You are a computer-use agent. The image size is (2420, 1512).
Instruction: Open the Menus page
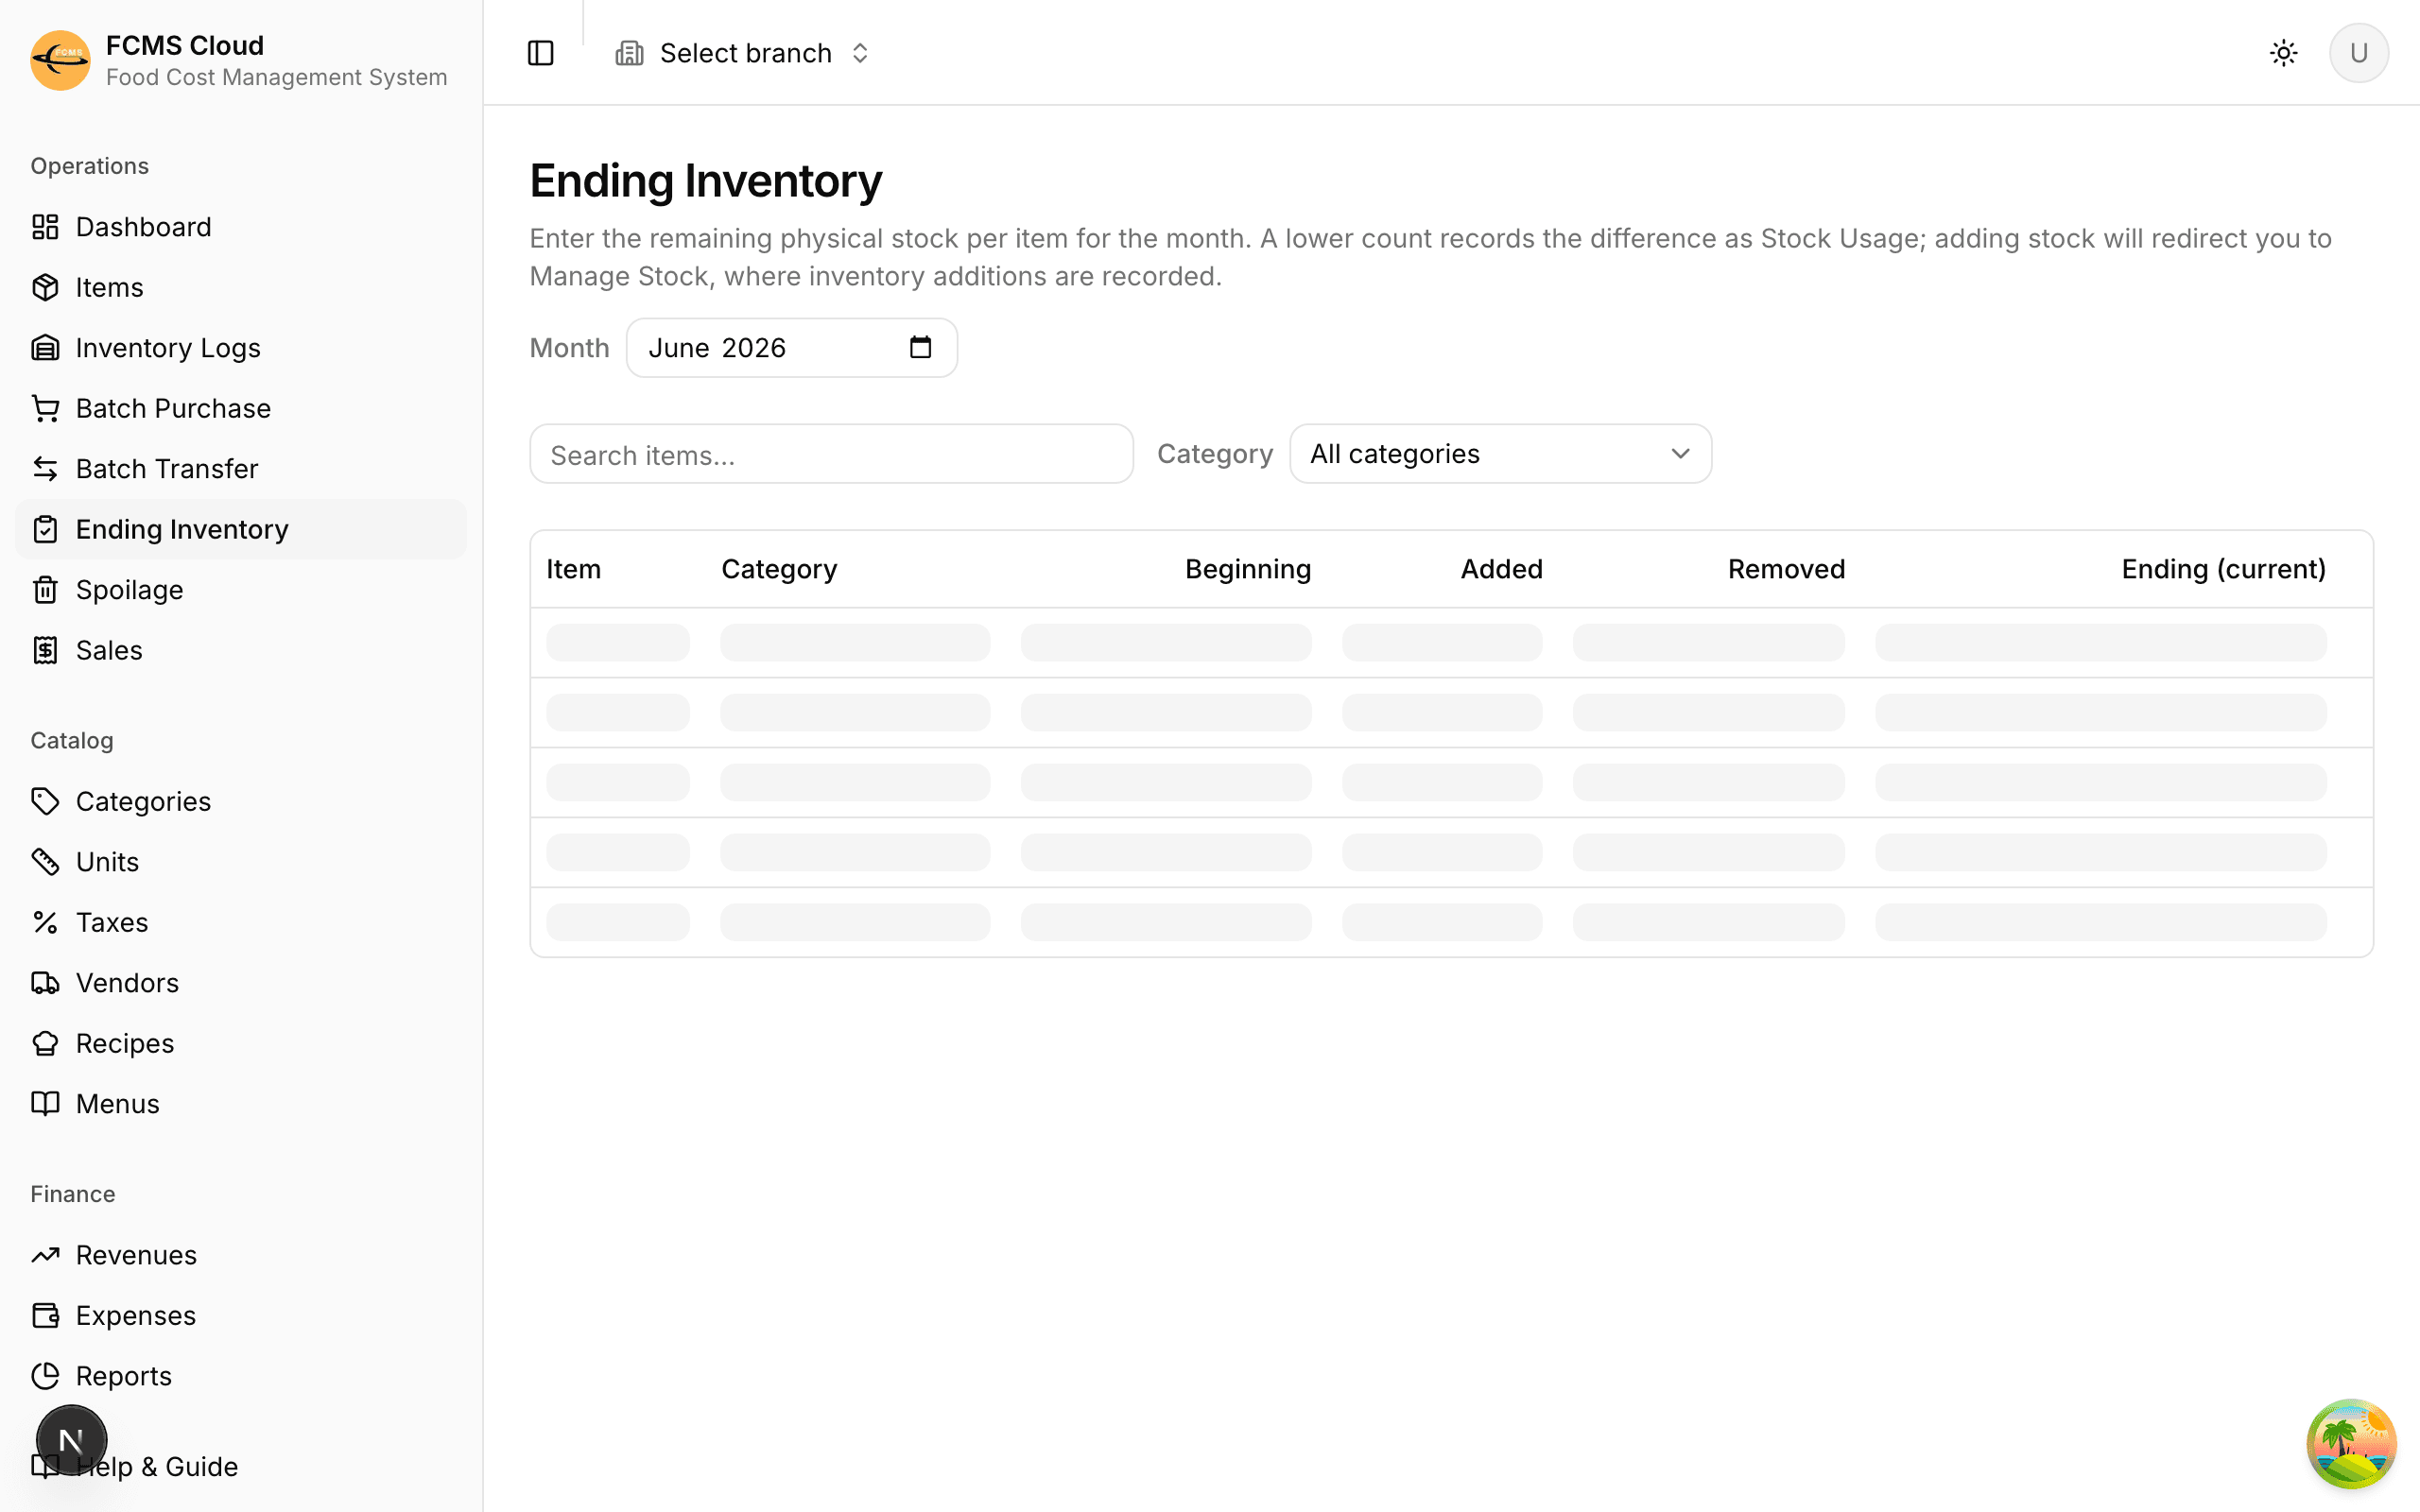[241, 1104]
